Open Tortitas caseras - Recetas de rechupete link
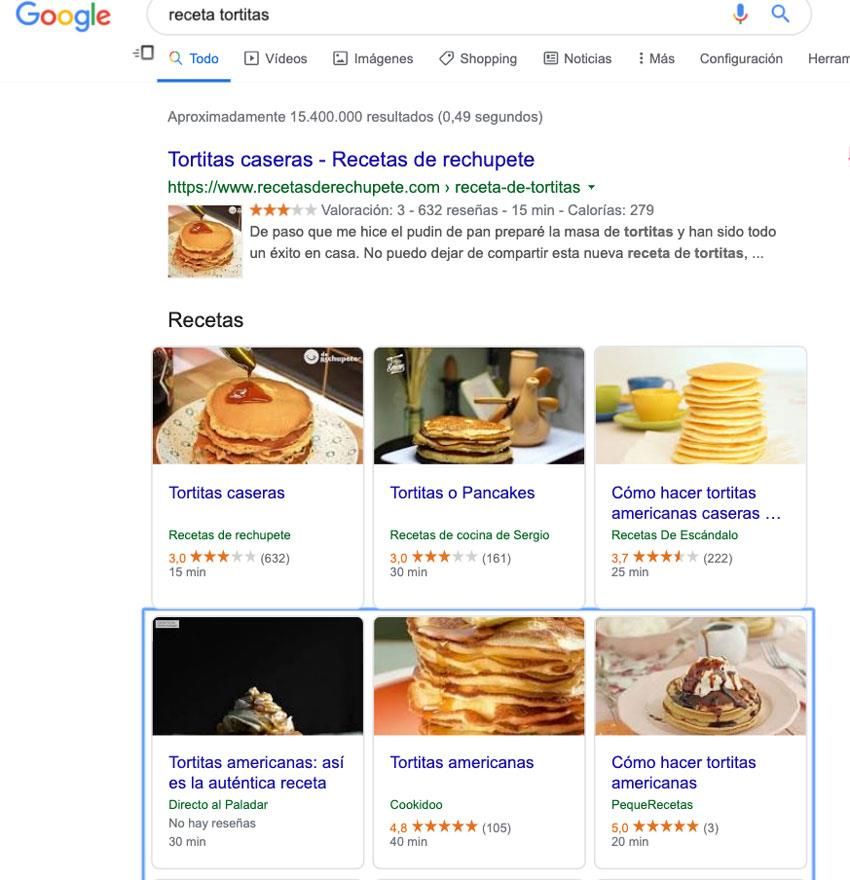The height and width of the screenshot is (880, 850). [x=351, y=159]
